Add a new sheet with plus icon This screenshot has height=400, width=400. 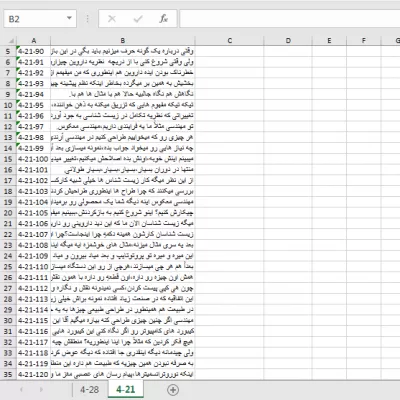pyautogui.click(x=173, y=389)
